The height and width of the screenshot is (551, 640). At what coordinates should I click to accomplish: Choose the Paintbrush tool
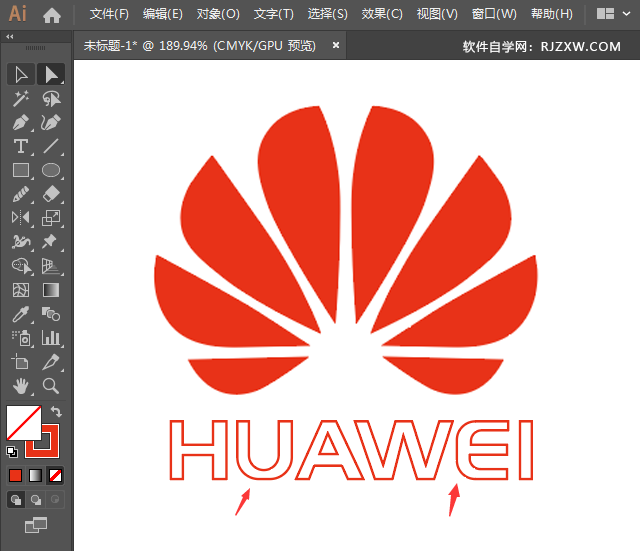point(21,194)
